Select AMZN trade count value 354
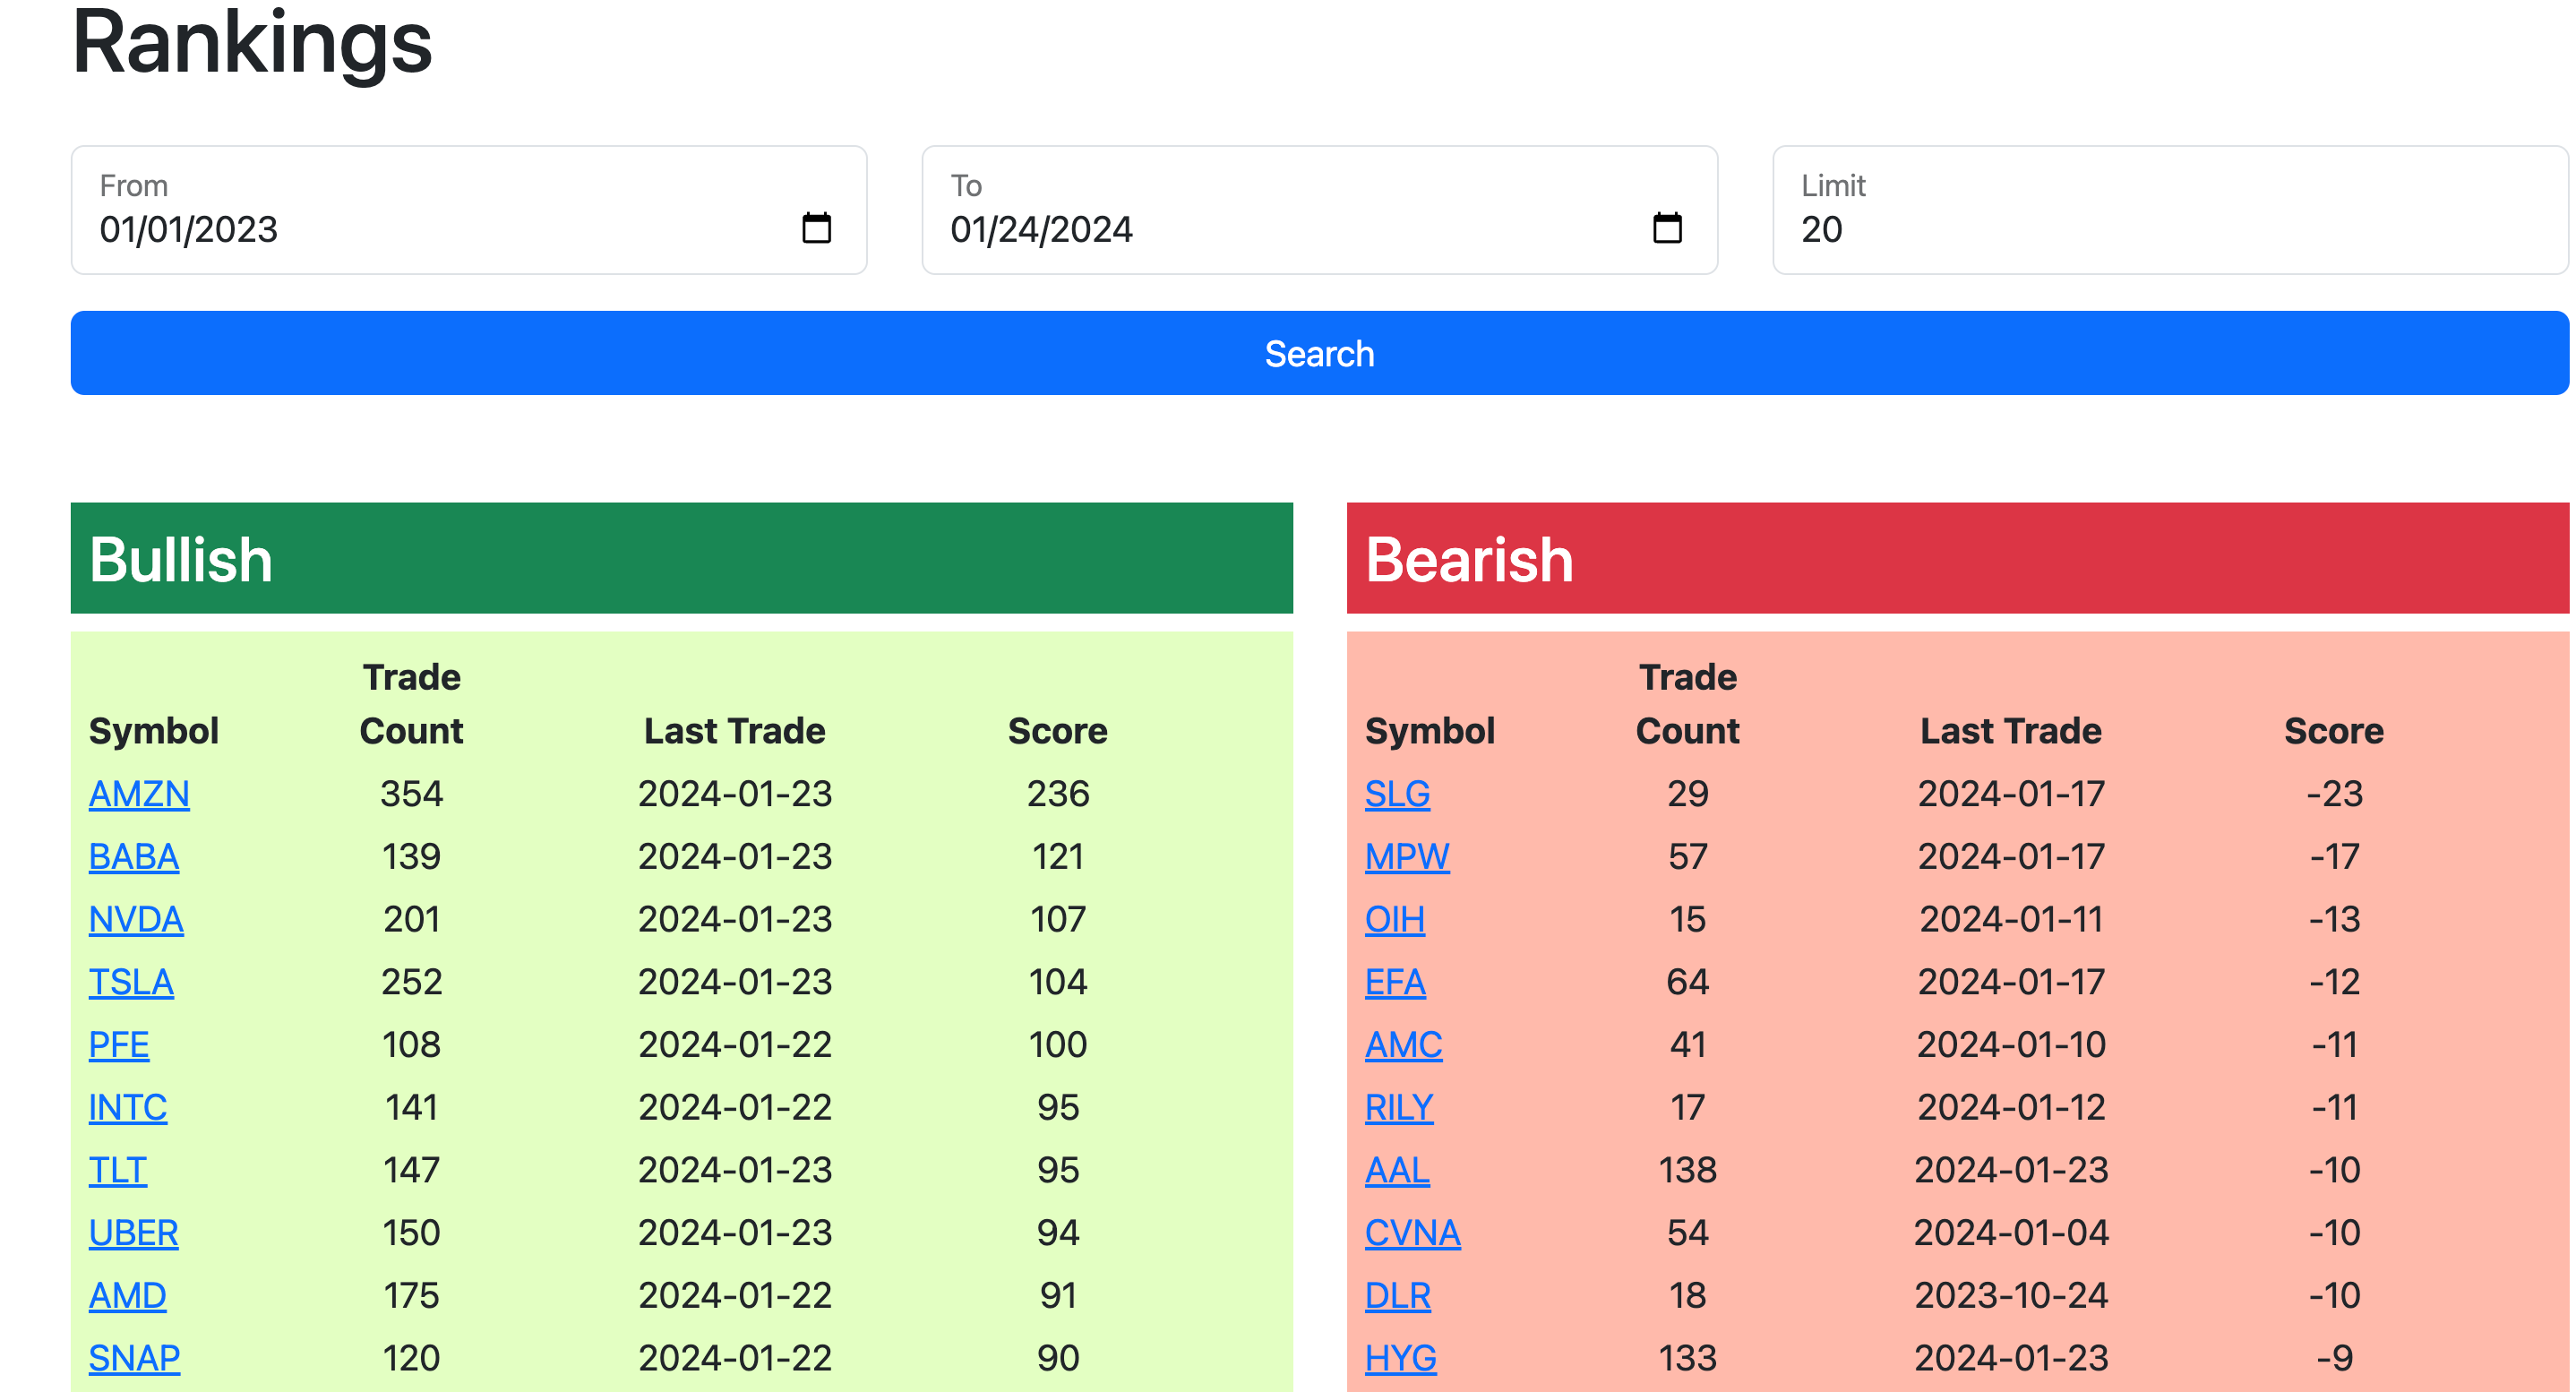2576x1392 pixels. (x=411, y=794)
